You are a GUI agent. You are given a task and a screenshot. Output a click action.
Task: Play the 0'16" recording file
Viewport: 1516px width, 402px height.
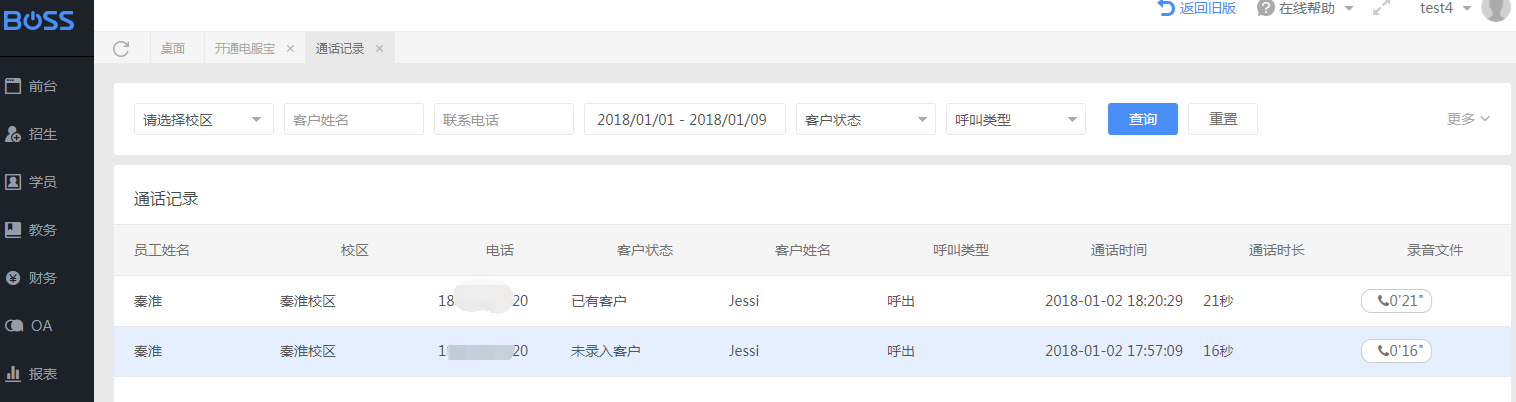(1396, 351)
